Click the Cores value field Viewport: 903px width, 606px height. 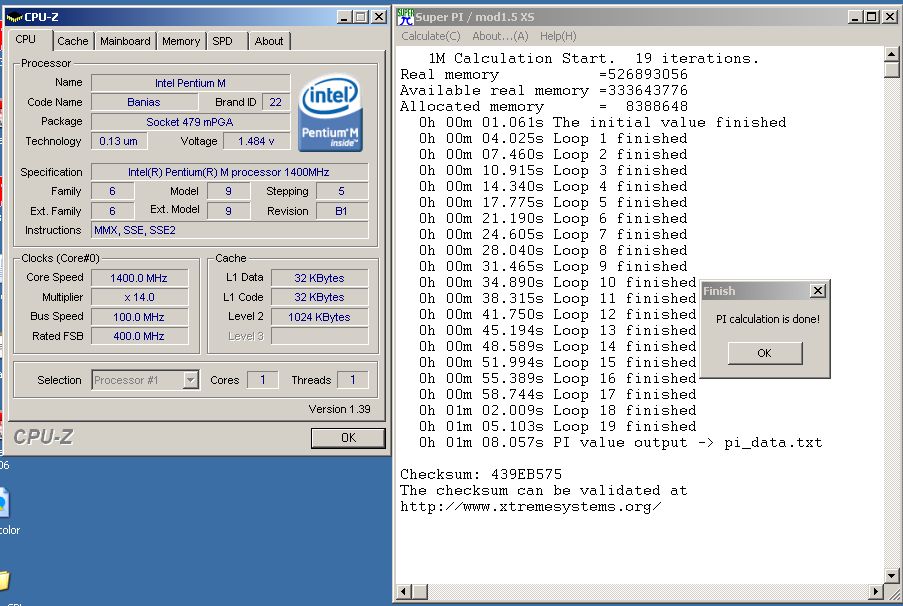pos(263,380)
